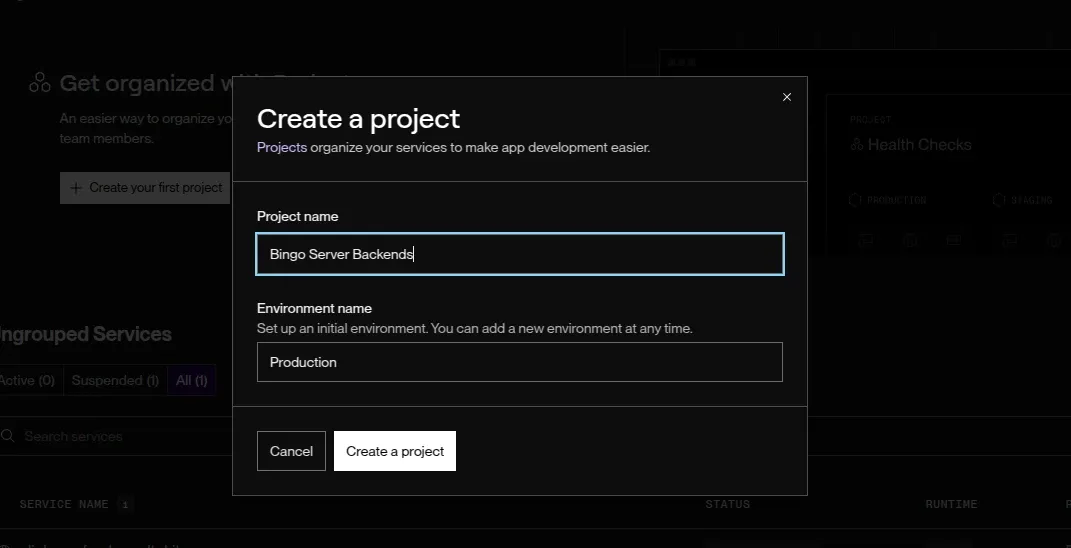Click the SERVICE NAME column header

tap(64, 504)
